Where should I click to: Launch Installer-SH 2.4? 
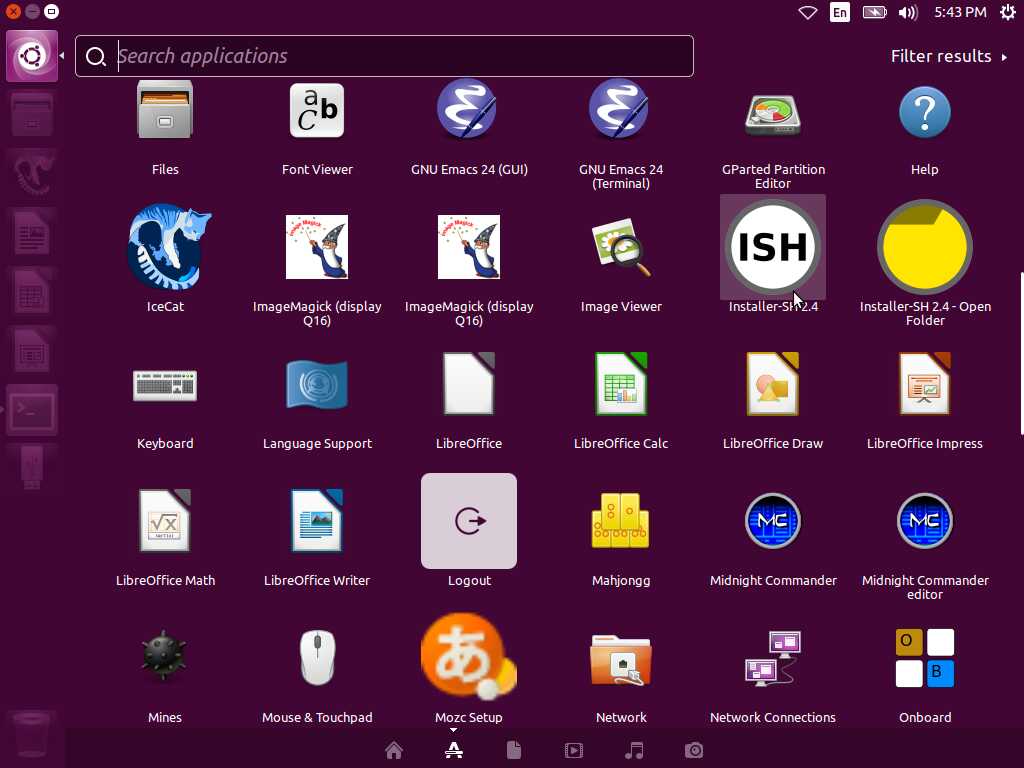coord(773,248)
